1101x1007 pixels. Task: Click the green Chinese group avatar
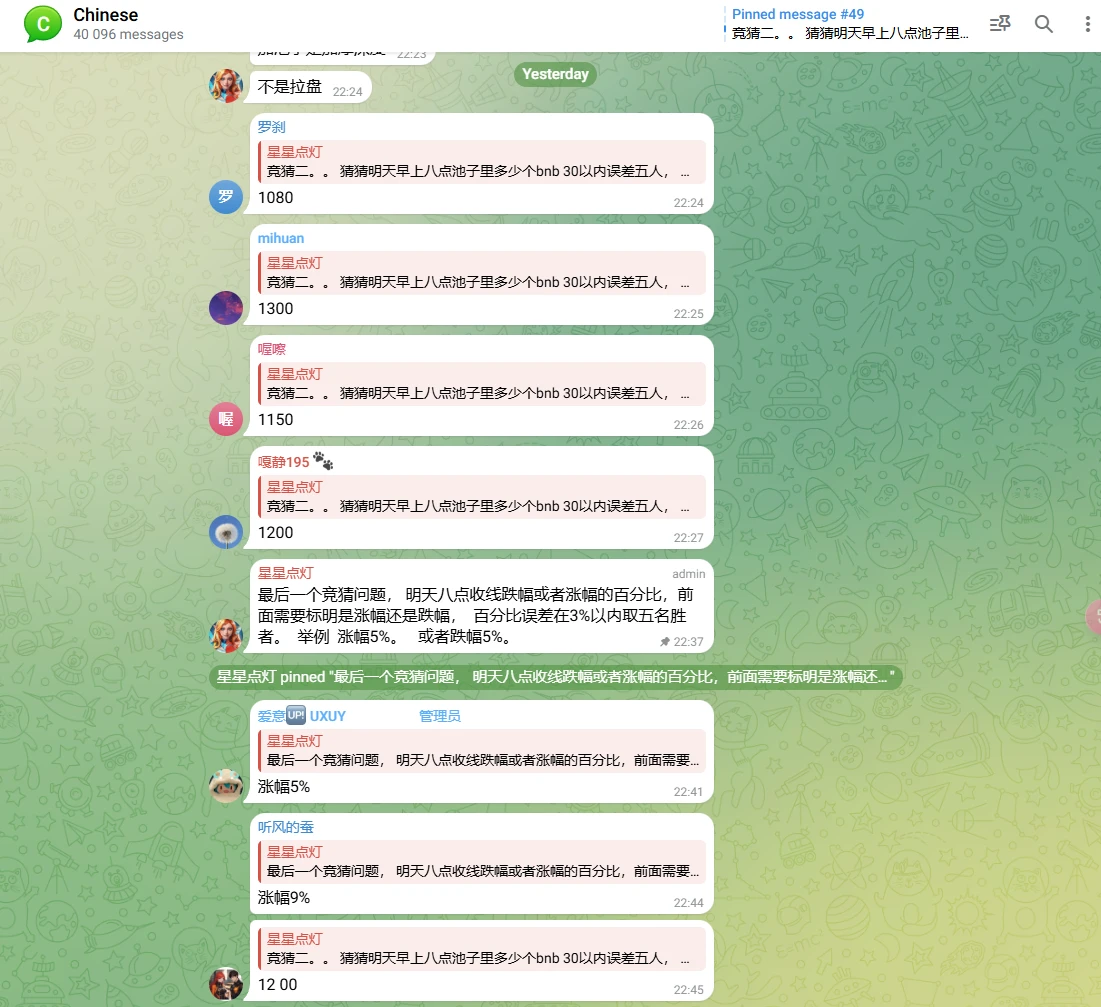pos(43,24)
